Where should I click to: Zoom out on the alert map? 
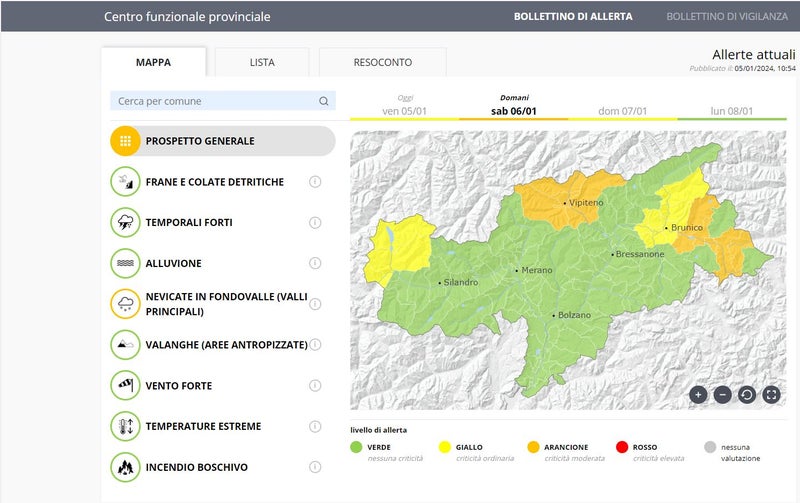coord(722,394)
